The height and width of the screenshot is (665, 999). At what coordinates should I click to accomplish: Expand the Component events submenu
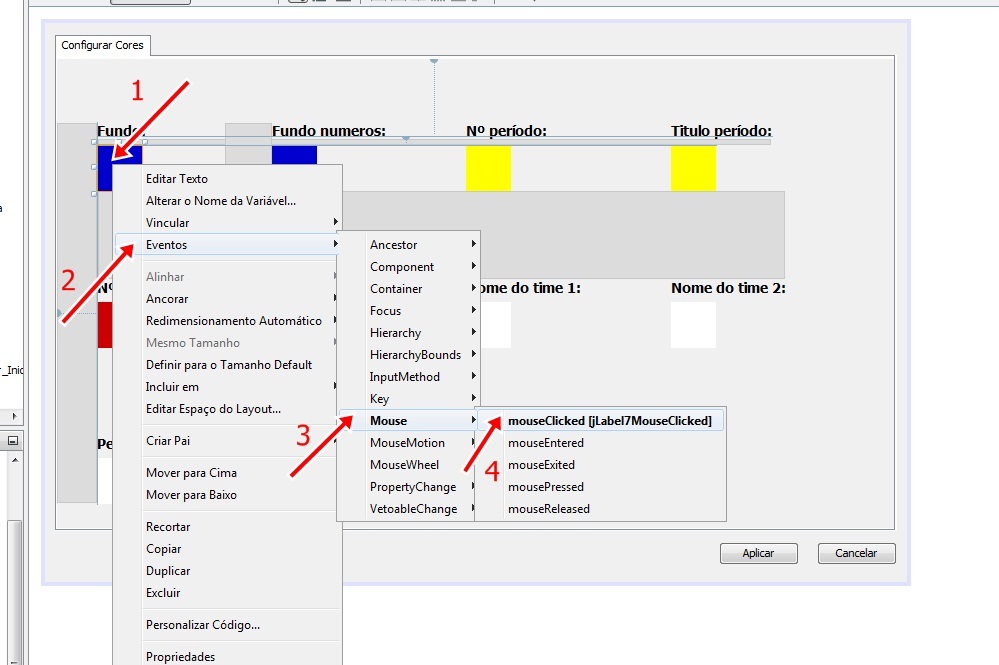click(x=408, y=267)
